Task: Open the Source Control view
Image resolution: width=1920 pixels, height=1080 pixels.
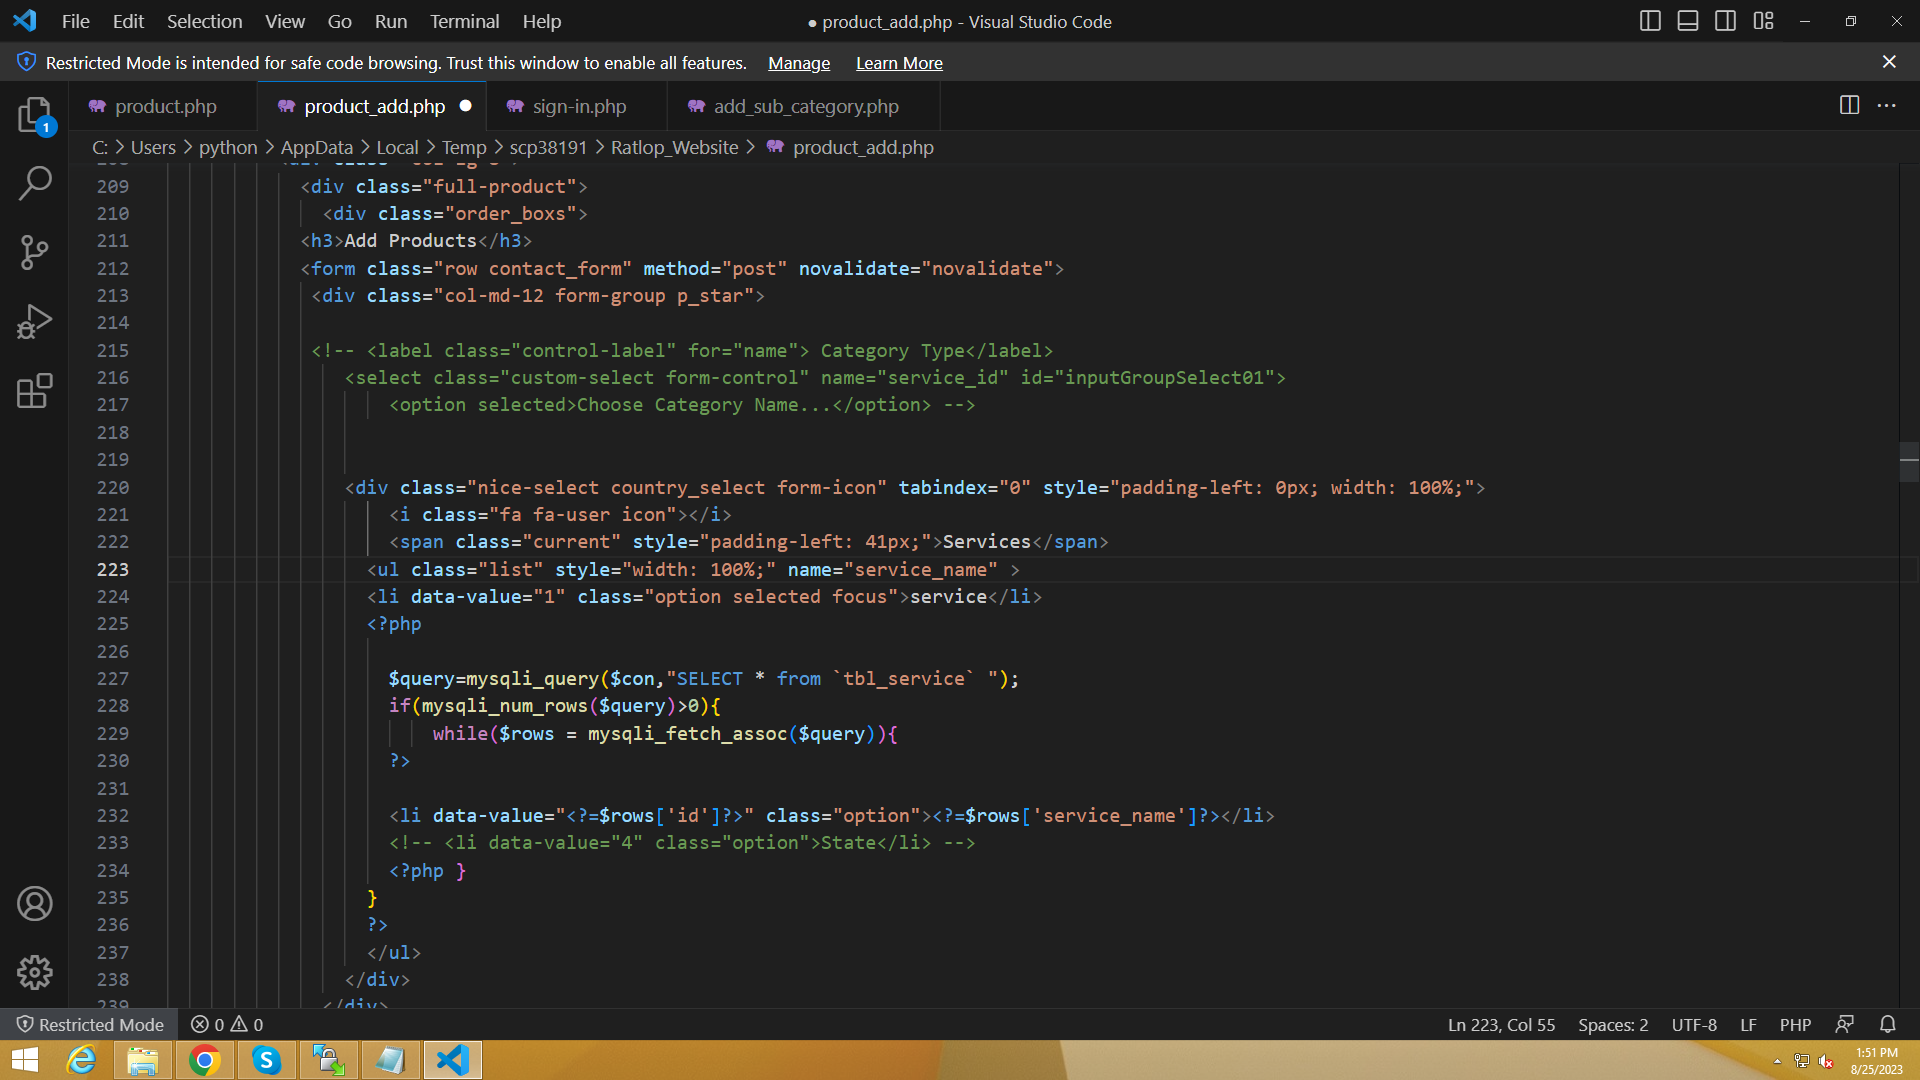Action: pyautogui.click(x=35, y=252)
